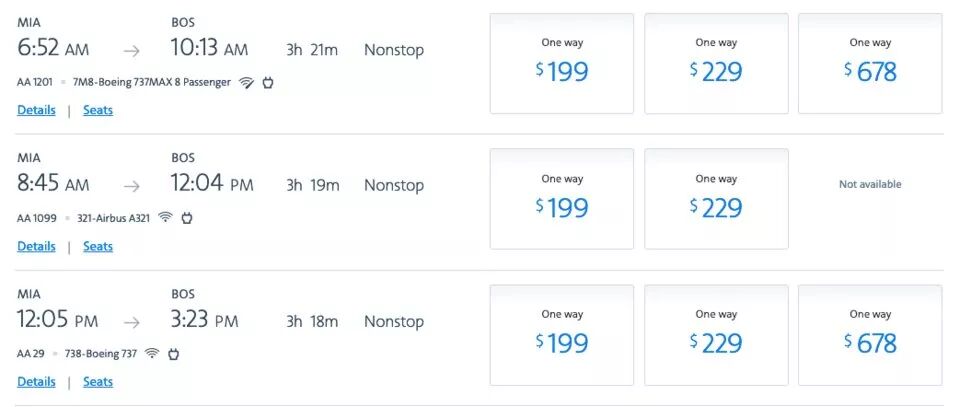Screen dimensions: 960x407
Task: Click Wi-Fi icon for flight AA 1099
Action: (165, 217)
